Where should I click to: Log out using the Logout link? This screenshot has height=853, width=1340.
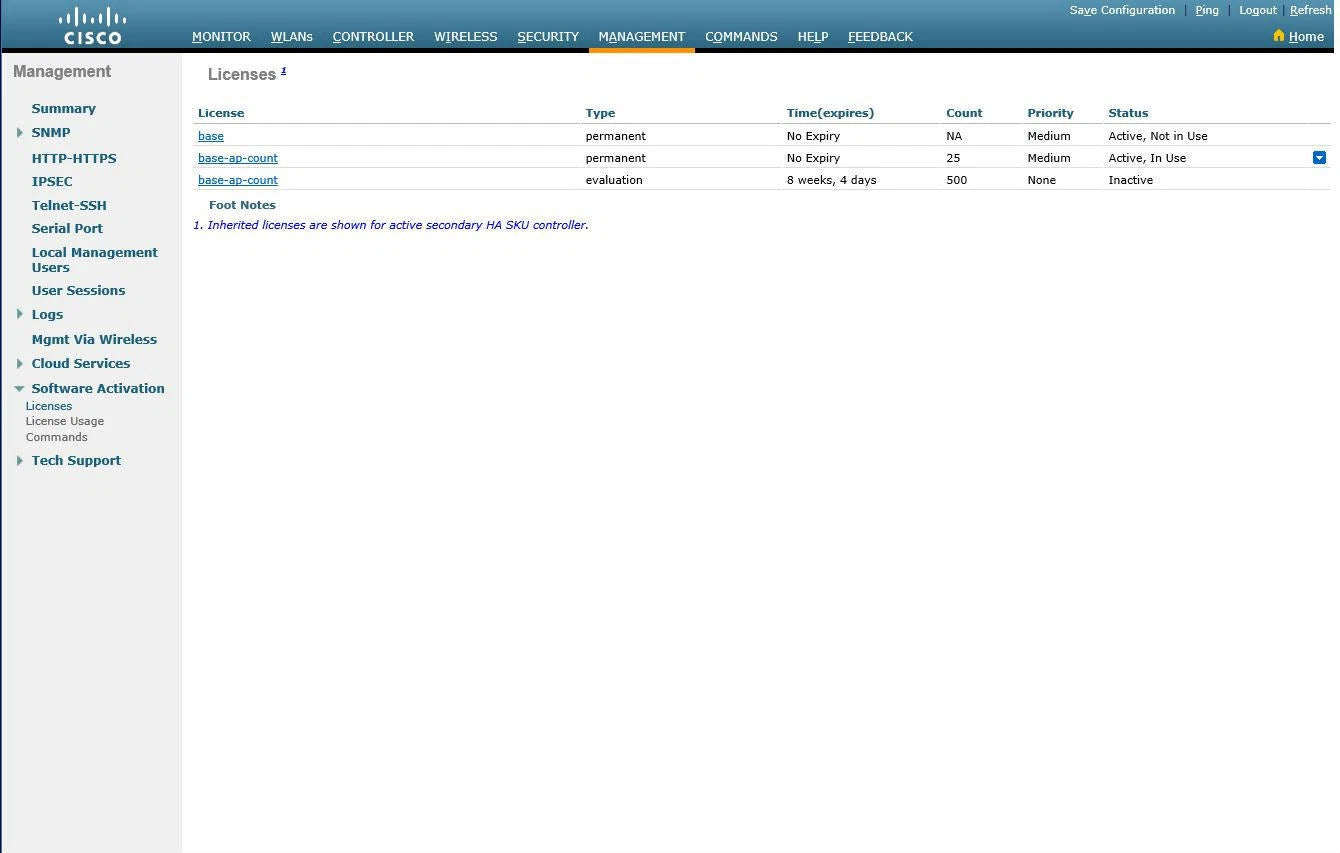1257,10
